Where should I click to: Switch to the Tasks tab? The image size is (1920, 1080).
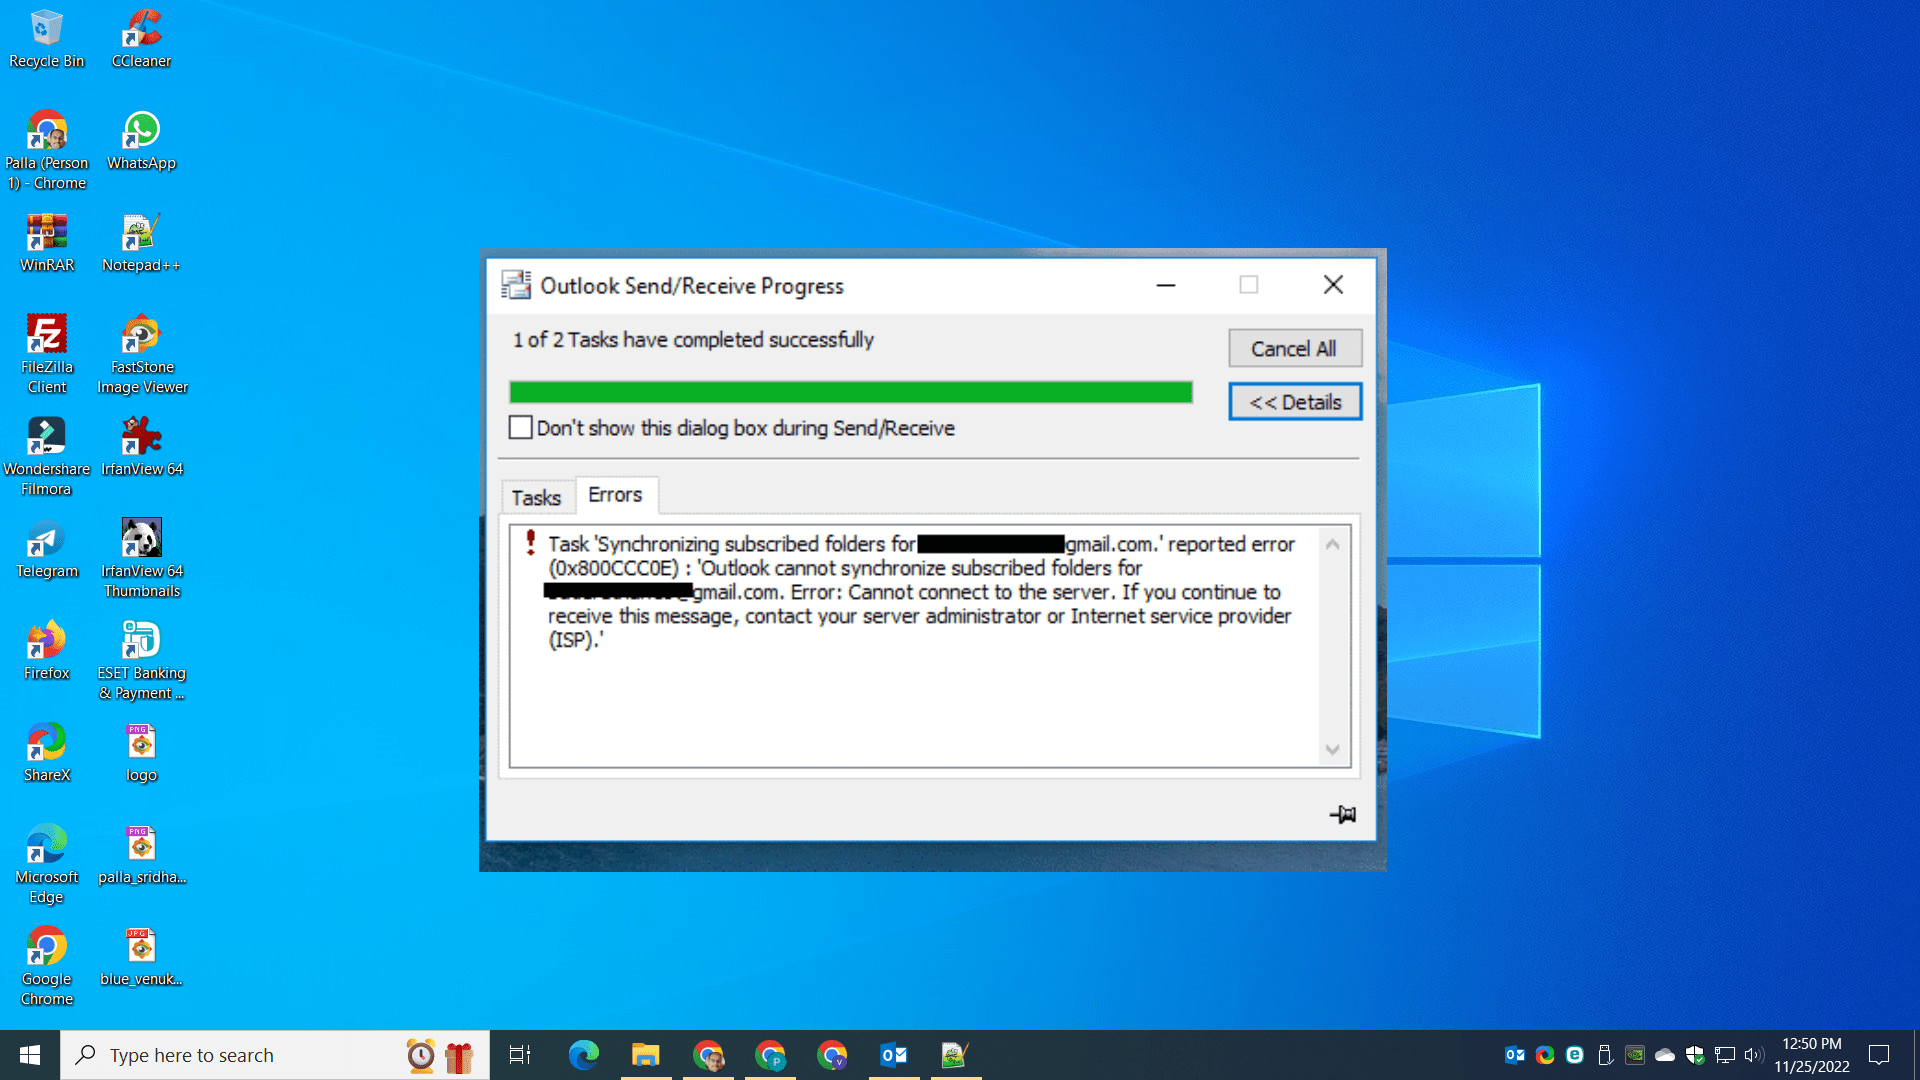(x=537, y=497)
